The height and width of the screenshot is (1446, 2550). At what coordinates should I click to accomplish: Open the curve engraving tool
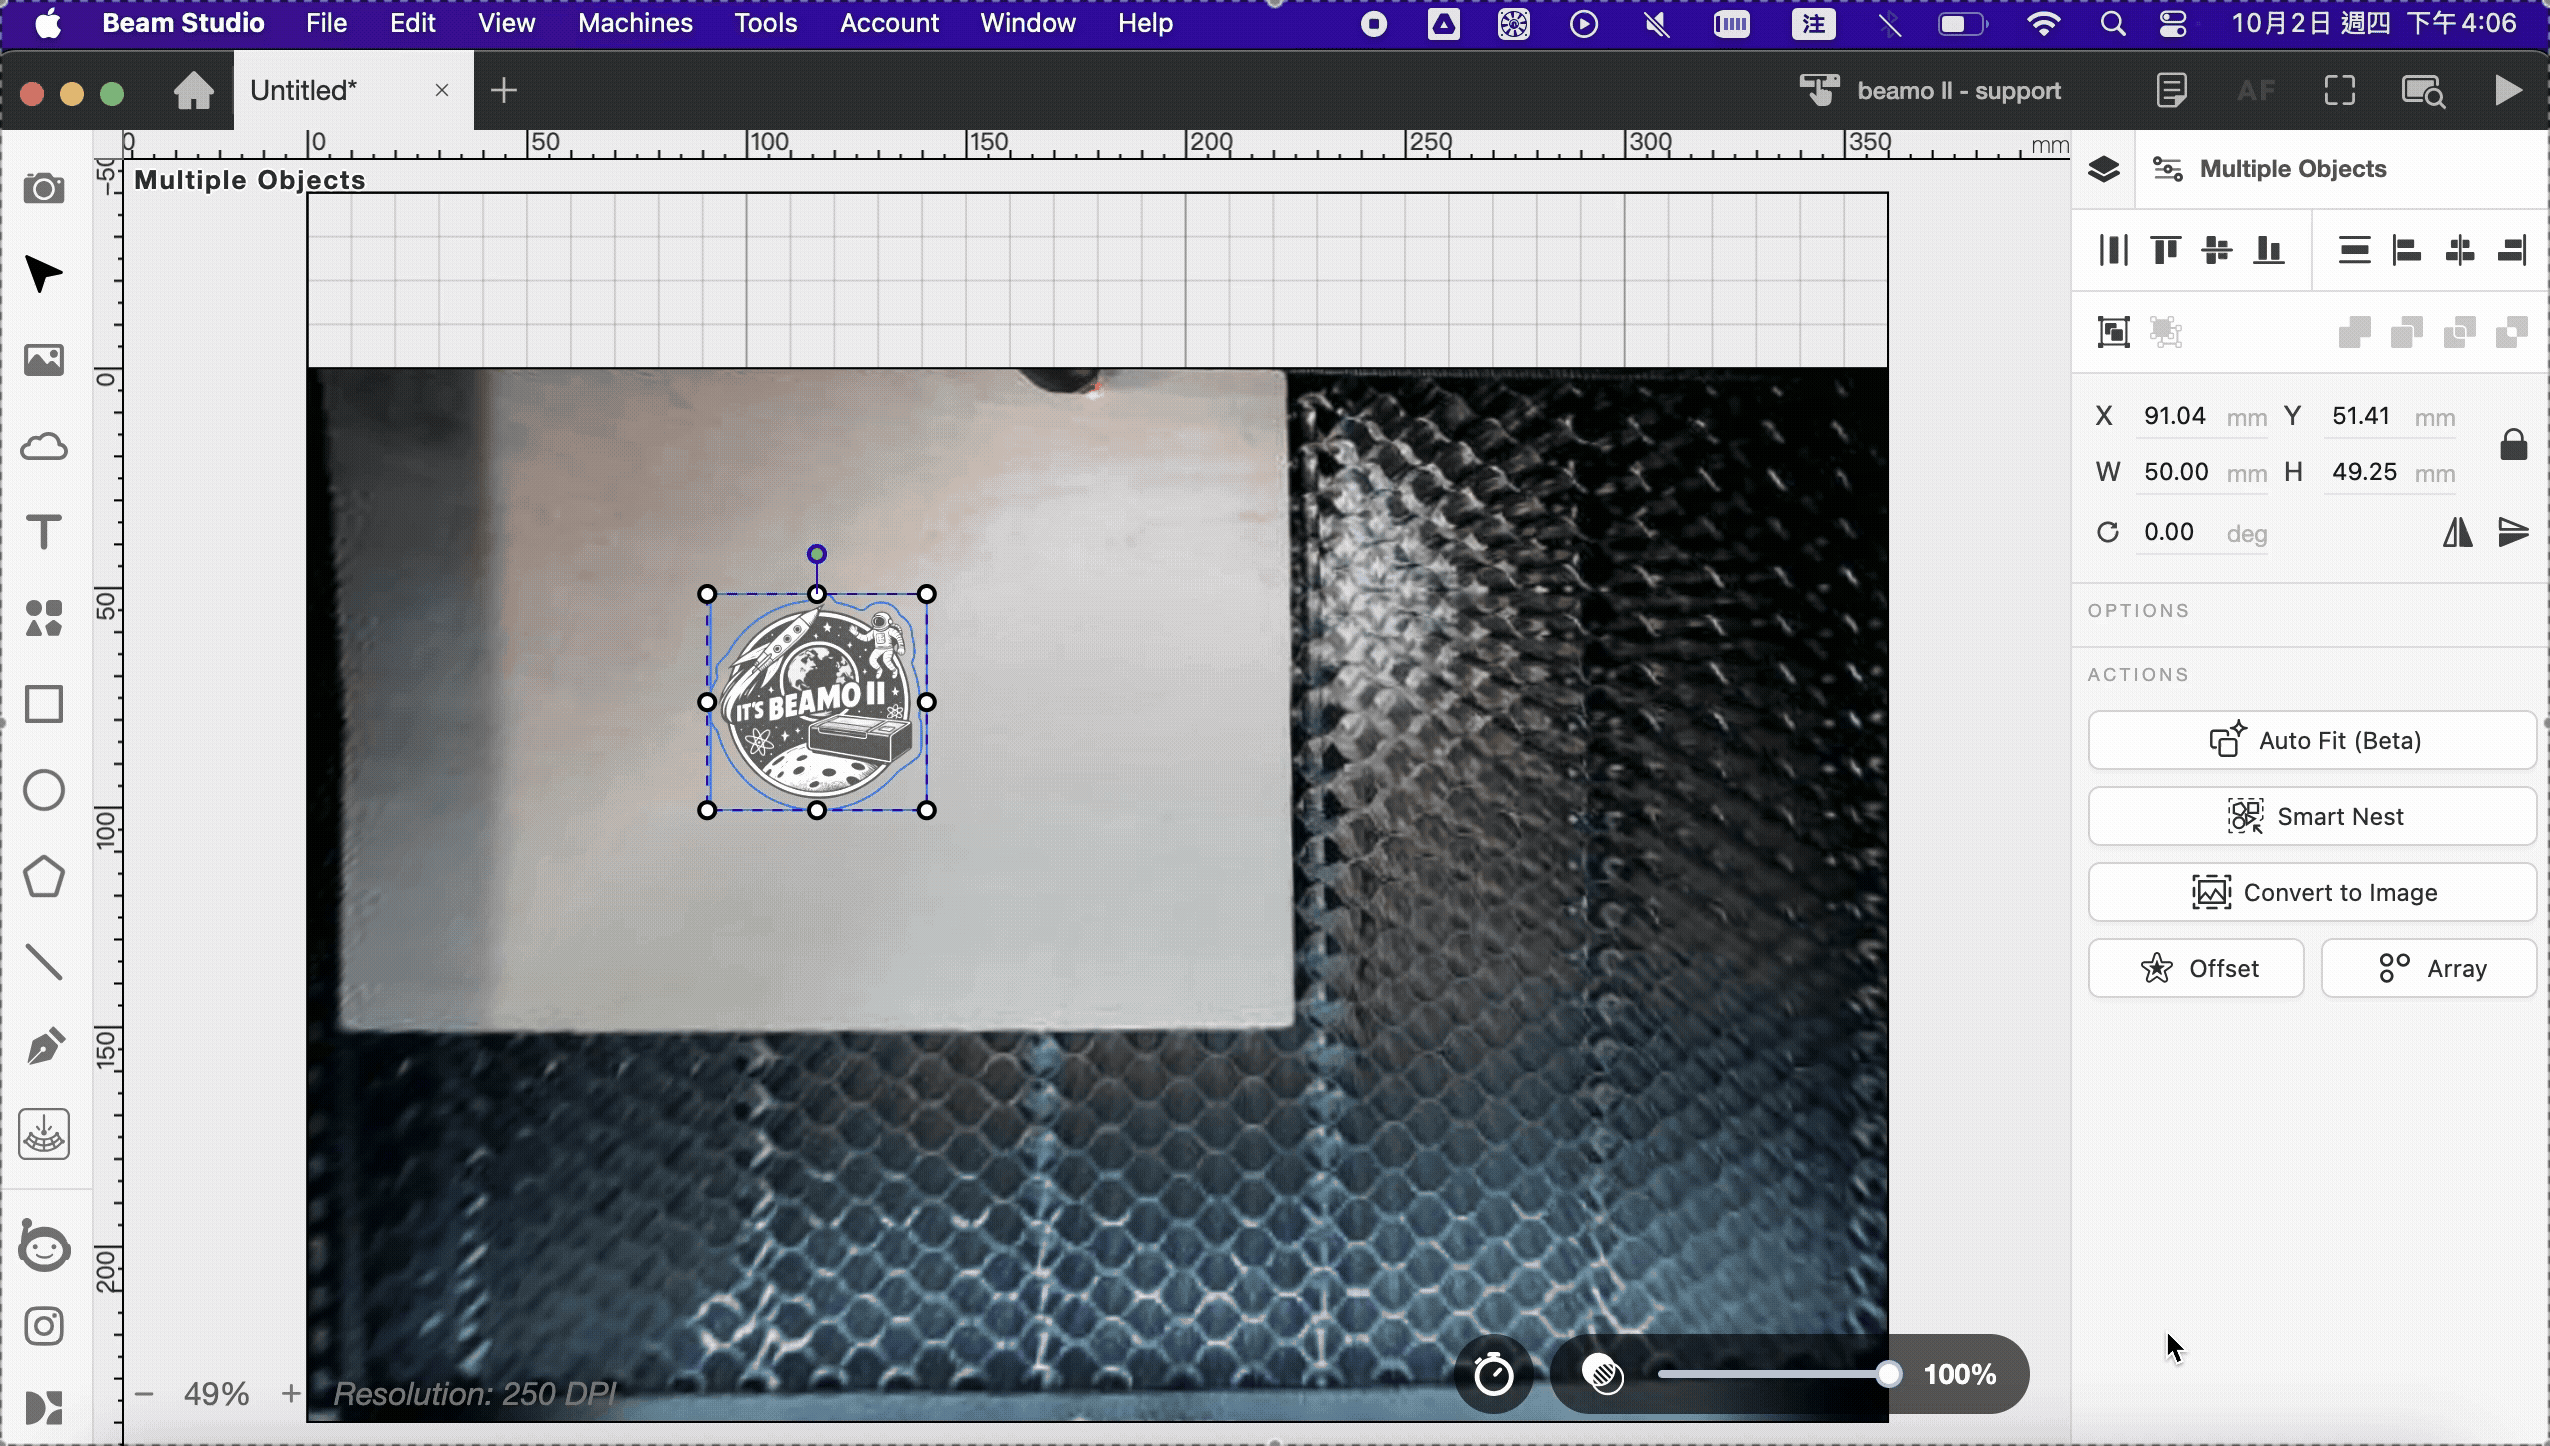click(x=44, y=1134)
